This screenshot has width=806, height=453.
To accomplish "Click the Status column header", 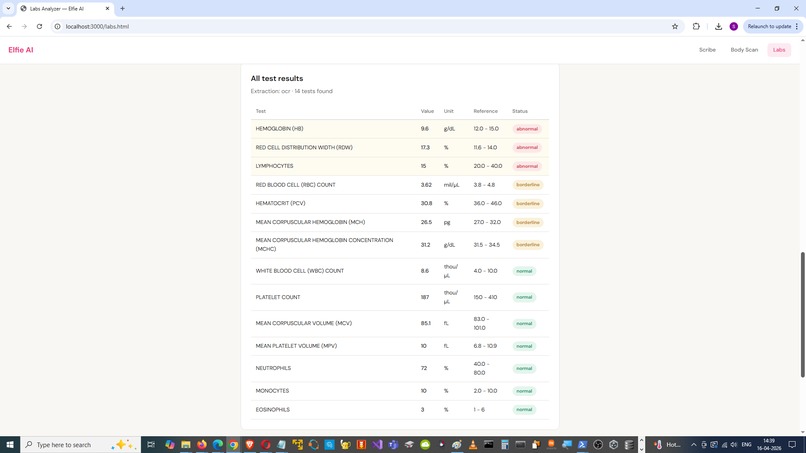I will [x=520, y=111].
